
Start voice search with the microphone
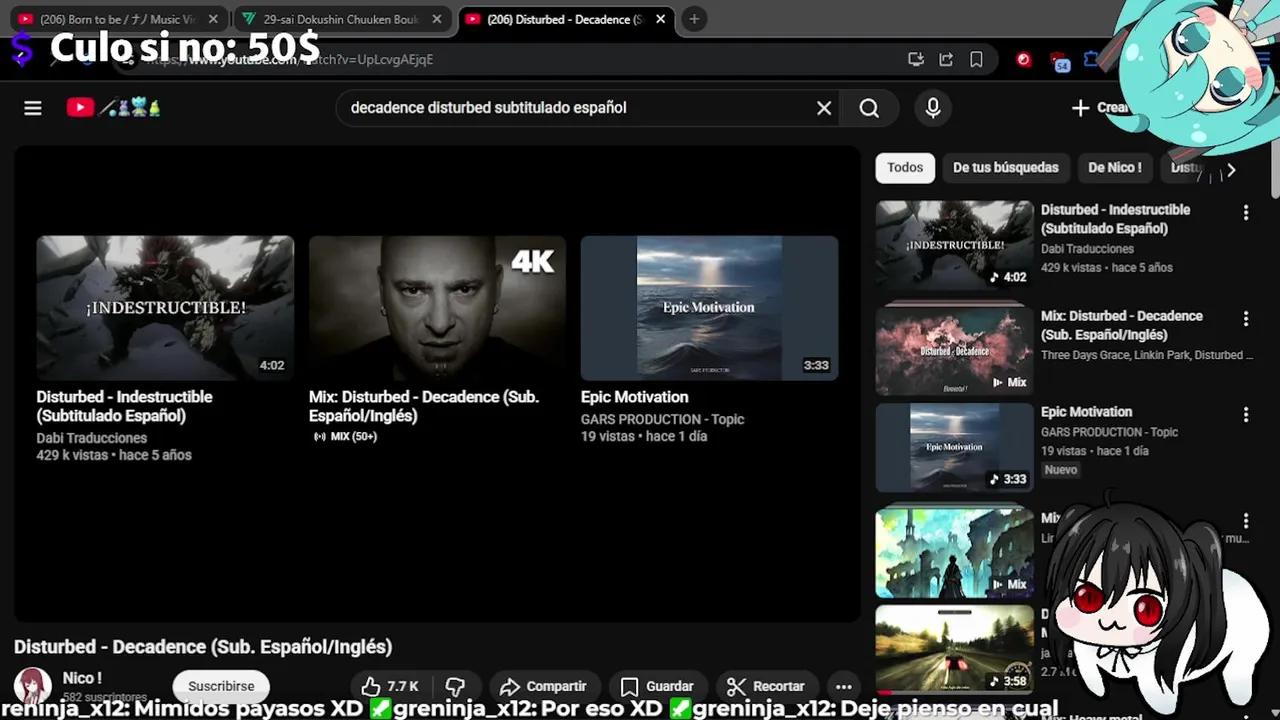point(933,108)
